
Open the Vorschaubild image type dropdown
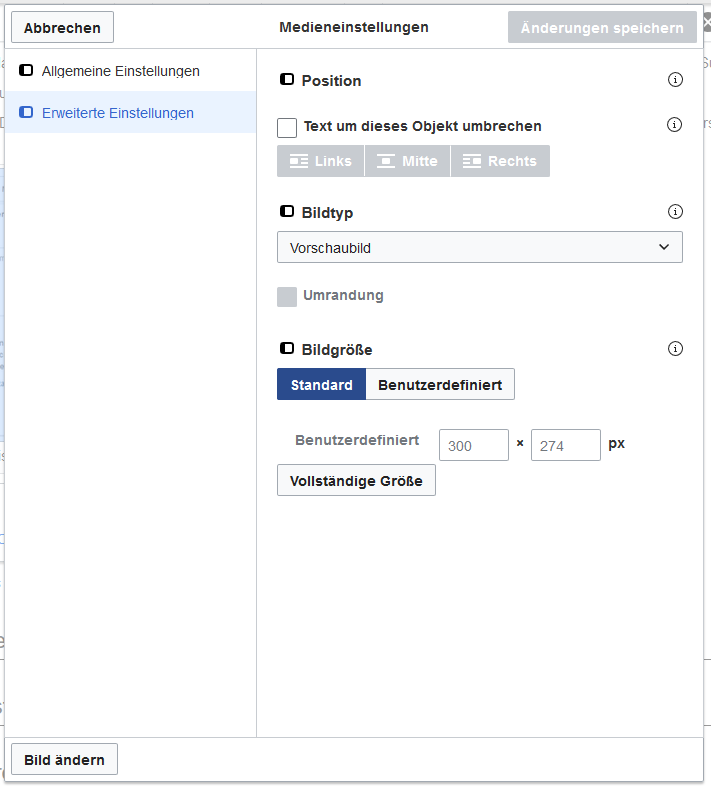point(480,247)
